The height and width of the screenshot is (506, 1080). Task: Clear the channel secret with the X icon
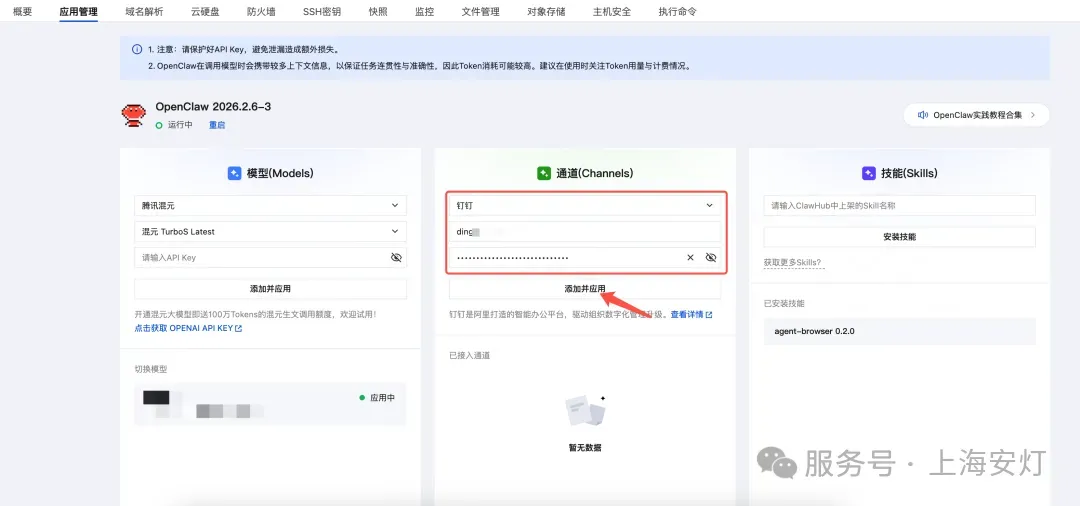690,257
